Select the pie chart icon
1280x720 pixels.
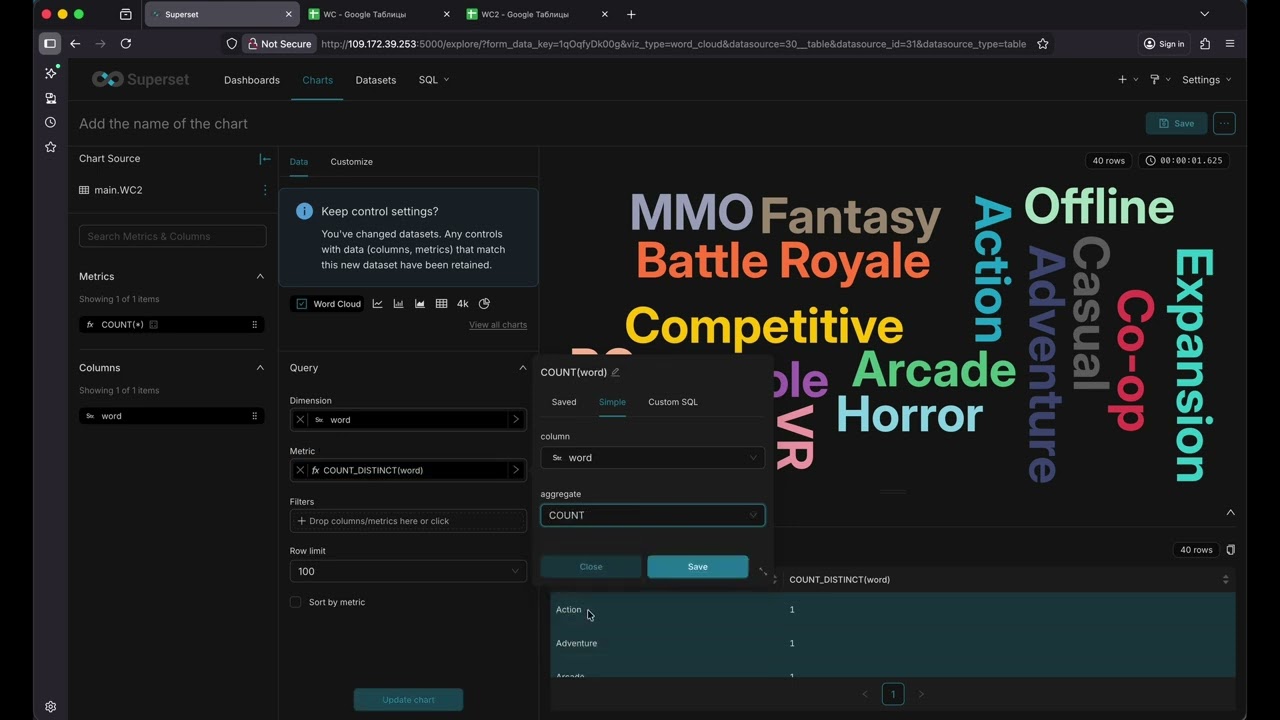[484, 304]
